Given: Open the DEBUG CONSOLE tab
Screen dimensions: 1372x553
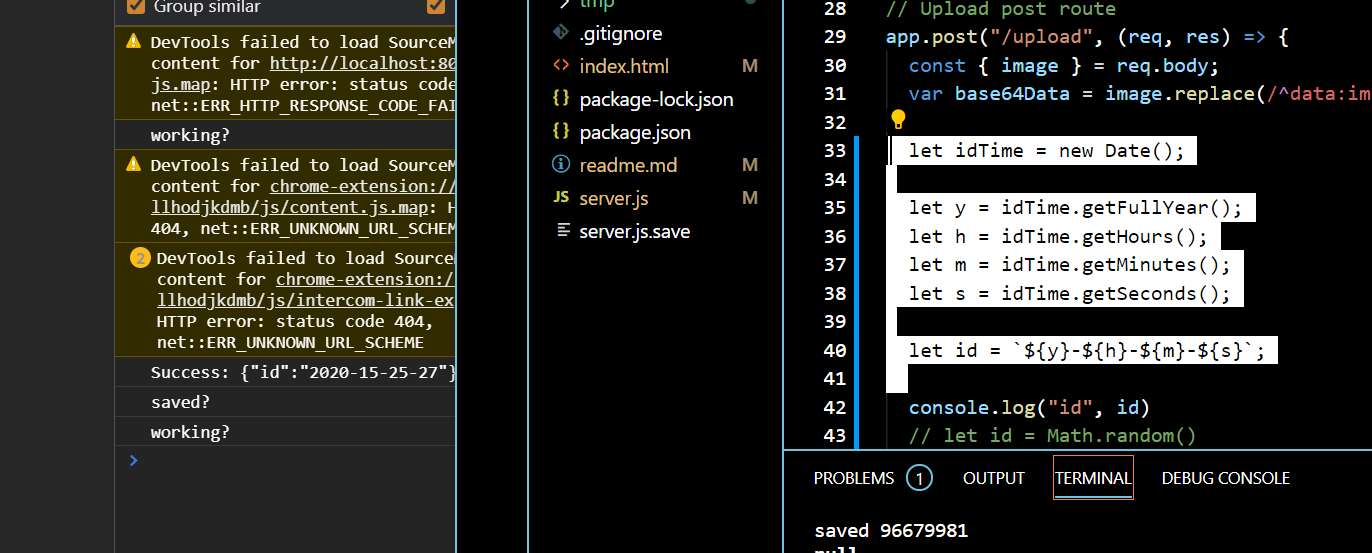Looking at the screenshot, I should pos(1225,478).
